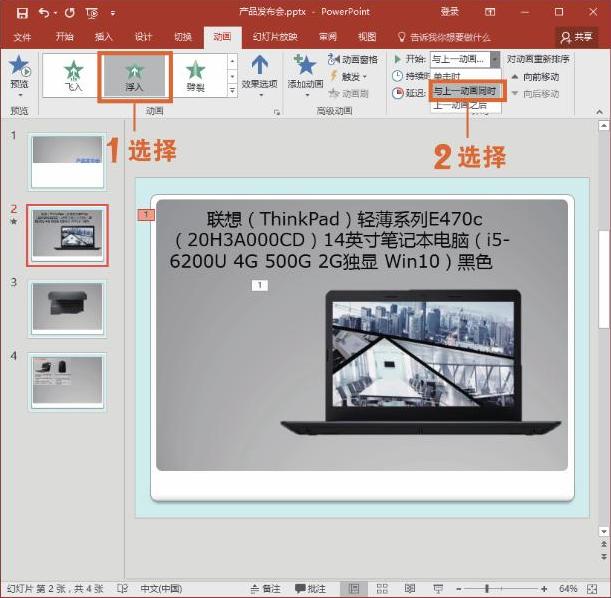Open the 动画窗格 animation pane
Screen dimensions: 611x598
point(353,59)
